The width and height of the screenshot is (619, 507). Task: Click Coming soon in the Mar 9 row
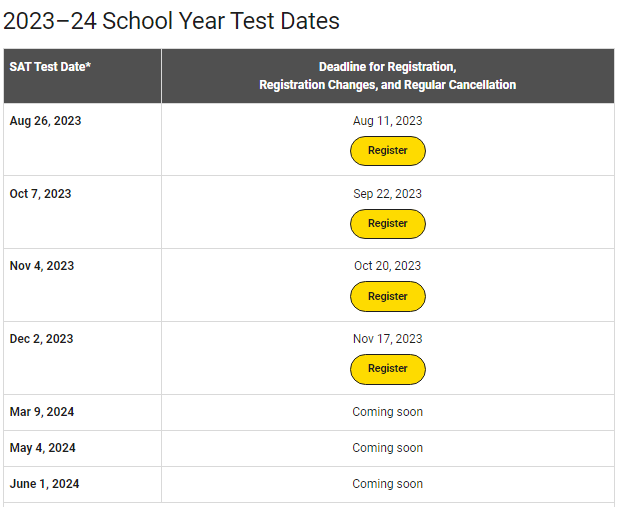pos(388,412)
